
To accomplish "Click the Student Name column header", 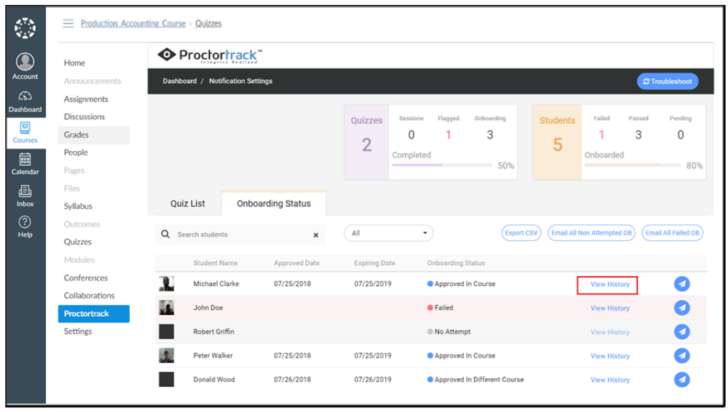I will (215, 263).
